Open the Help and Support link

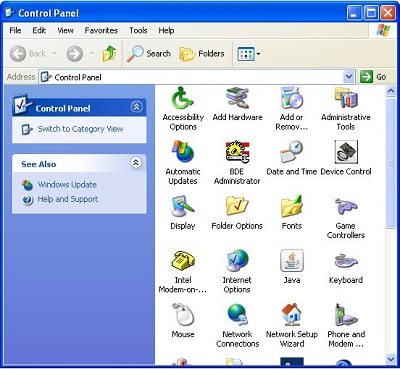pyautogui.click(x=68, y=199)
